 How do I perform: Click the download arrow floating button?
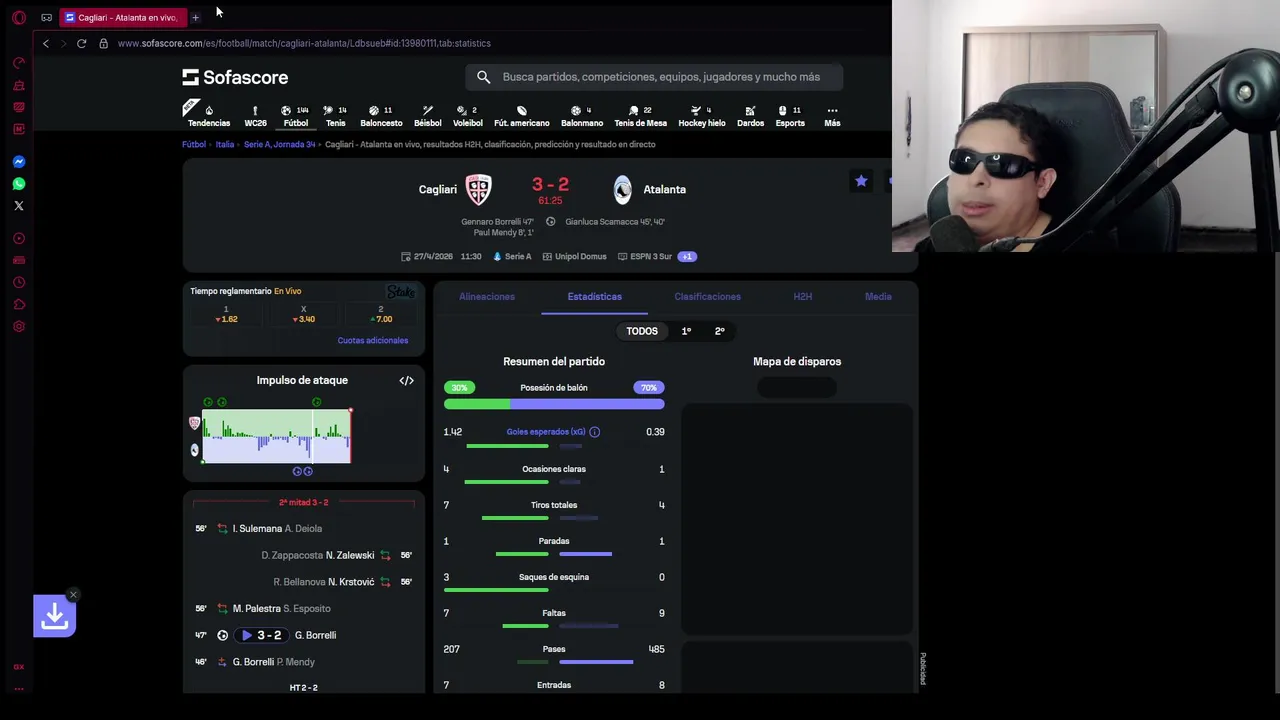click(x=54, y=616)
